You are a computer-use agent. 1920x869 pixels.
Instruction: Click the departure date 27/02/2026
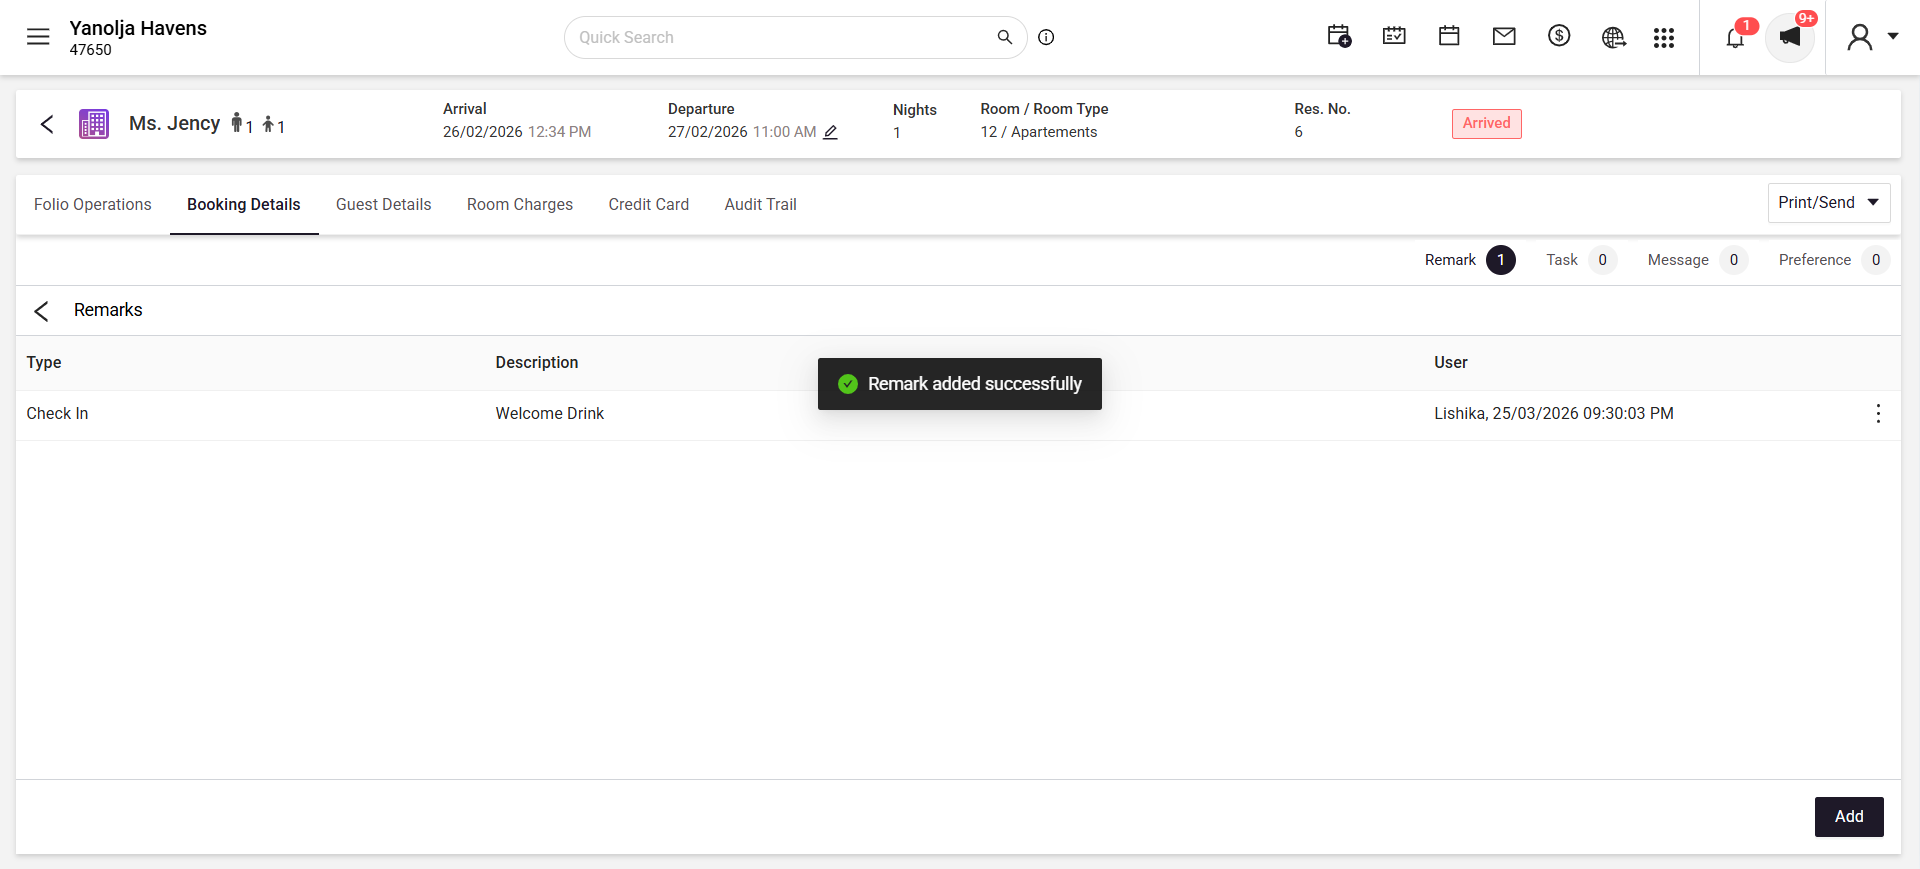[708, 132]
